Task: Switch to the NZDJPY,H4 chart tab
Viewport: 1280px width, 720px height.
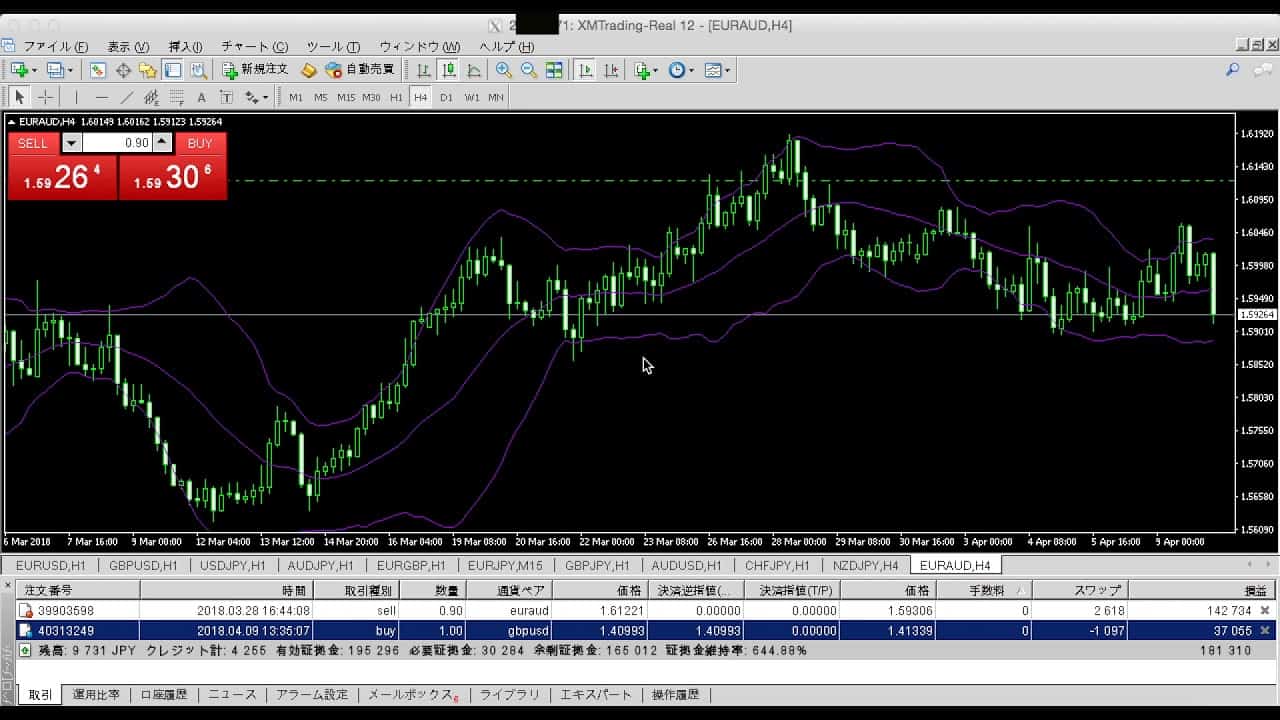Action: tap(867, 566)
